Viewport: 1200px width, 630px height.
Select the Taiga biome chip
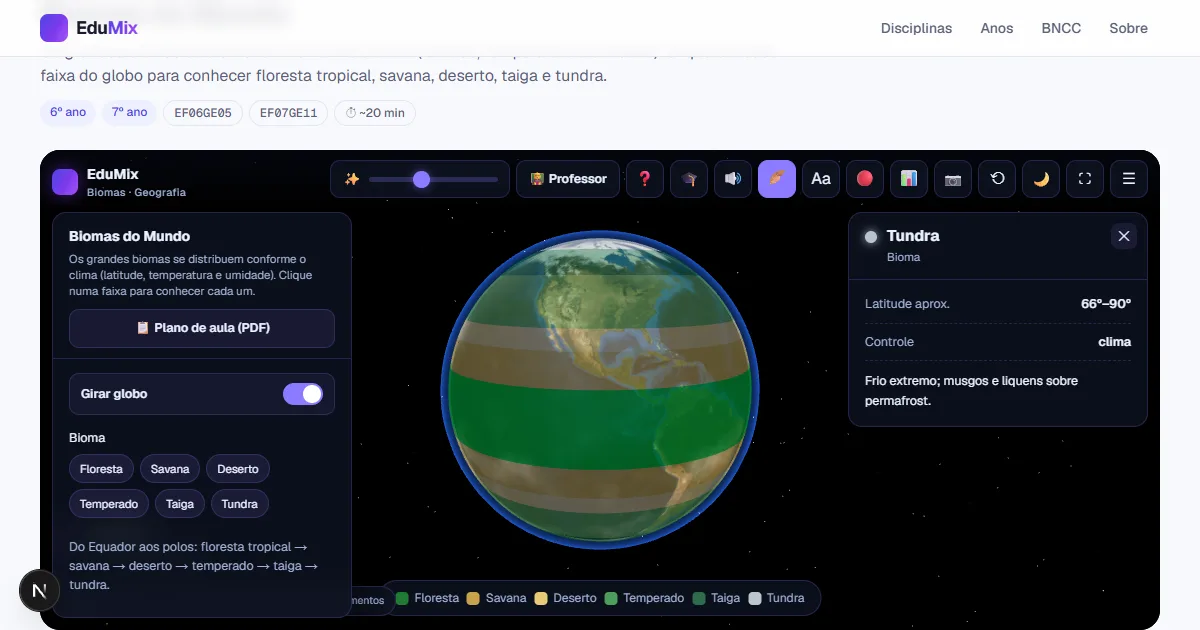(x=180, y=504)
